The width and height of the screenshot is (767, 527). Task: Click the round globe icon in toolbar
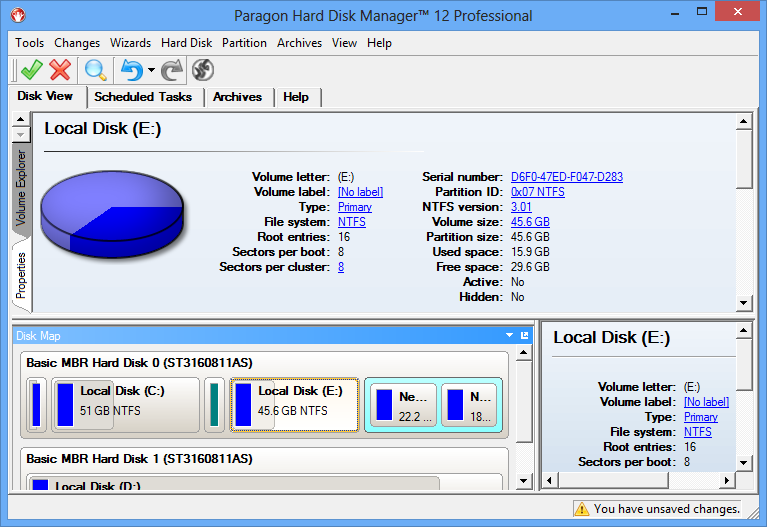[x=203, y=69]
